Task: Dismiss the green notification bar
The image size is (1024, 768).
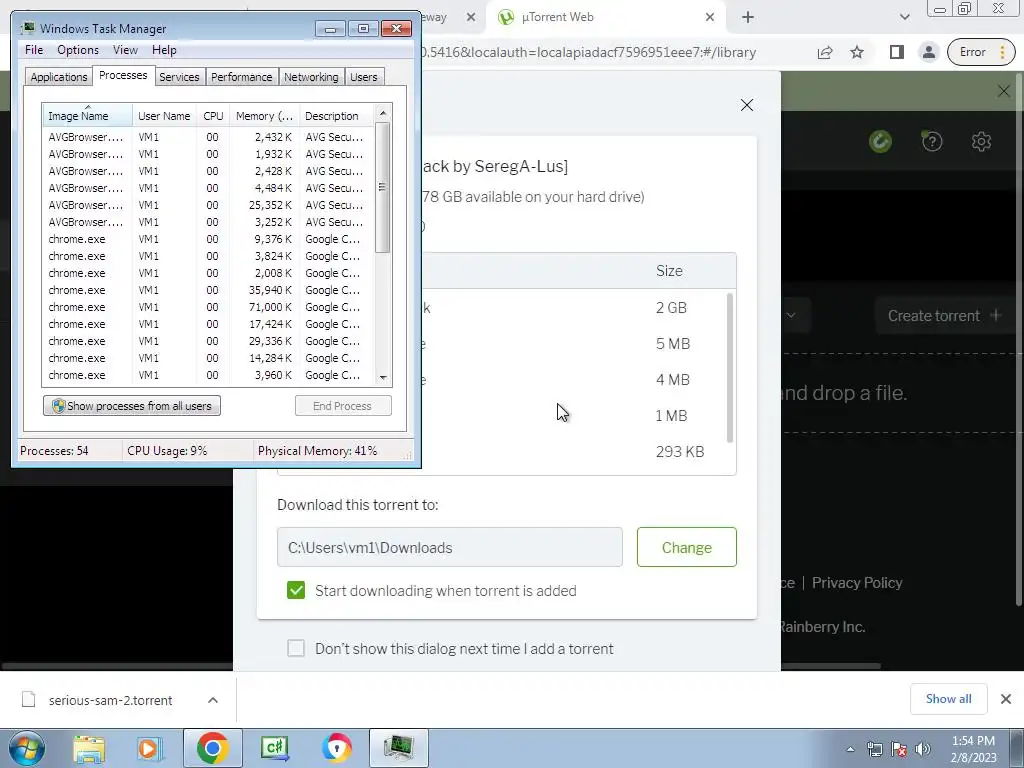Action: coord(1004,91)
